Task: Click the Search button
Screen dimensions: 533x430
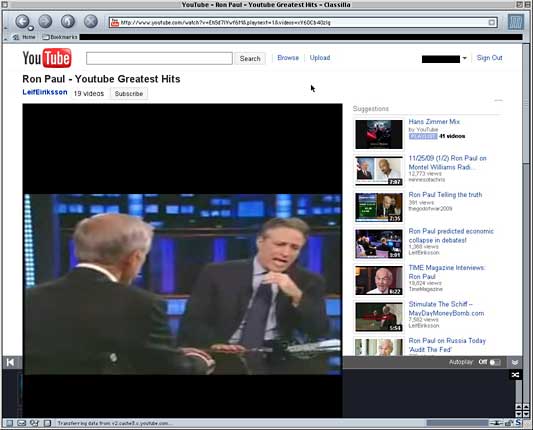Action: point(250,58)
